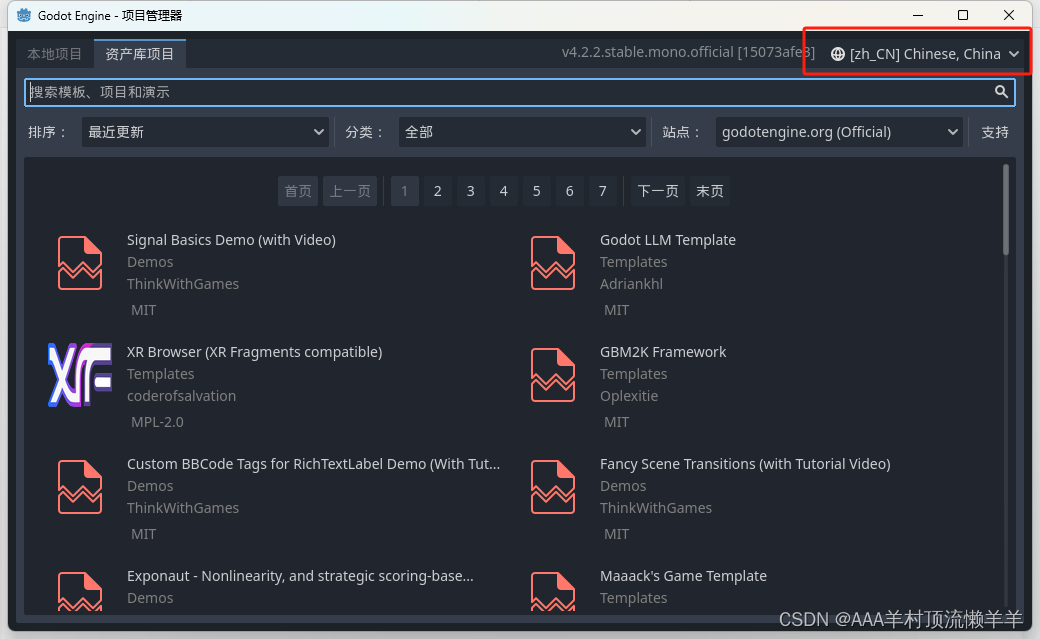Select page 7 button
Image resolution: width=1040 pixels, height=639 pixels.
(603, 191)
